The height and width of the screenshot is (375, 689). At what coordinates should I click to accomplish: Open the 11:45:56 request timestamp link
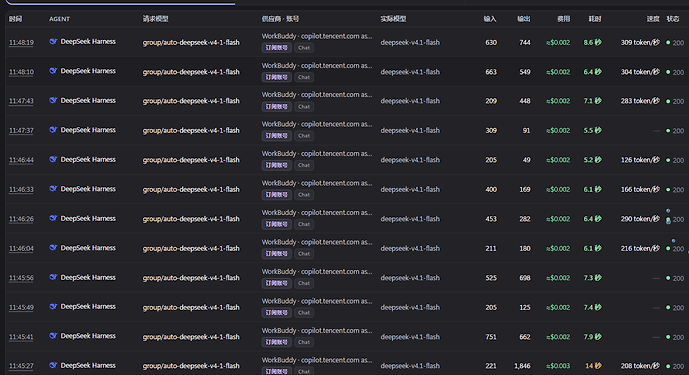(21, 278)
